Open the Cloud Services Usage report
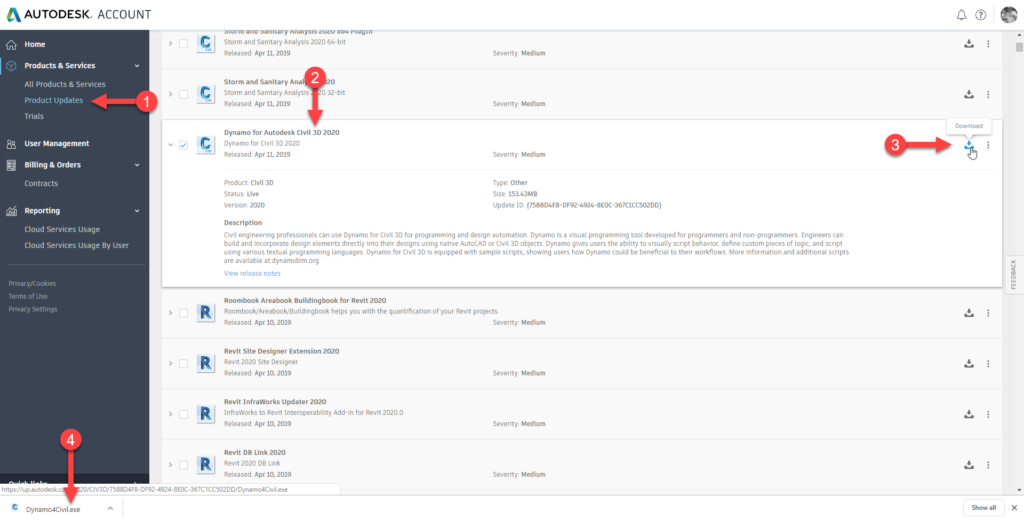This screenshot has height=521, width=1024. pyautogui.click(x=62, y=229)
